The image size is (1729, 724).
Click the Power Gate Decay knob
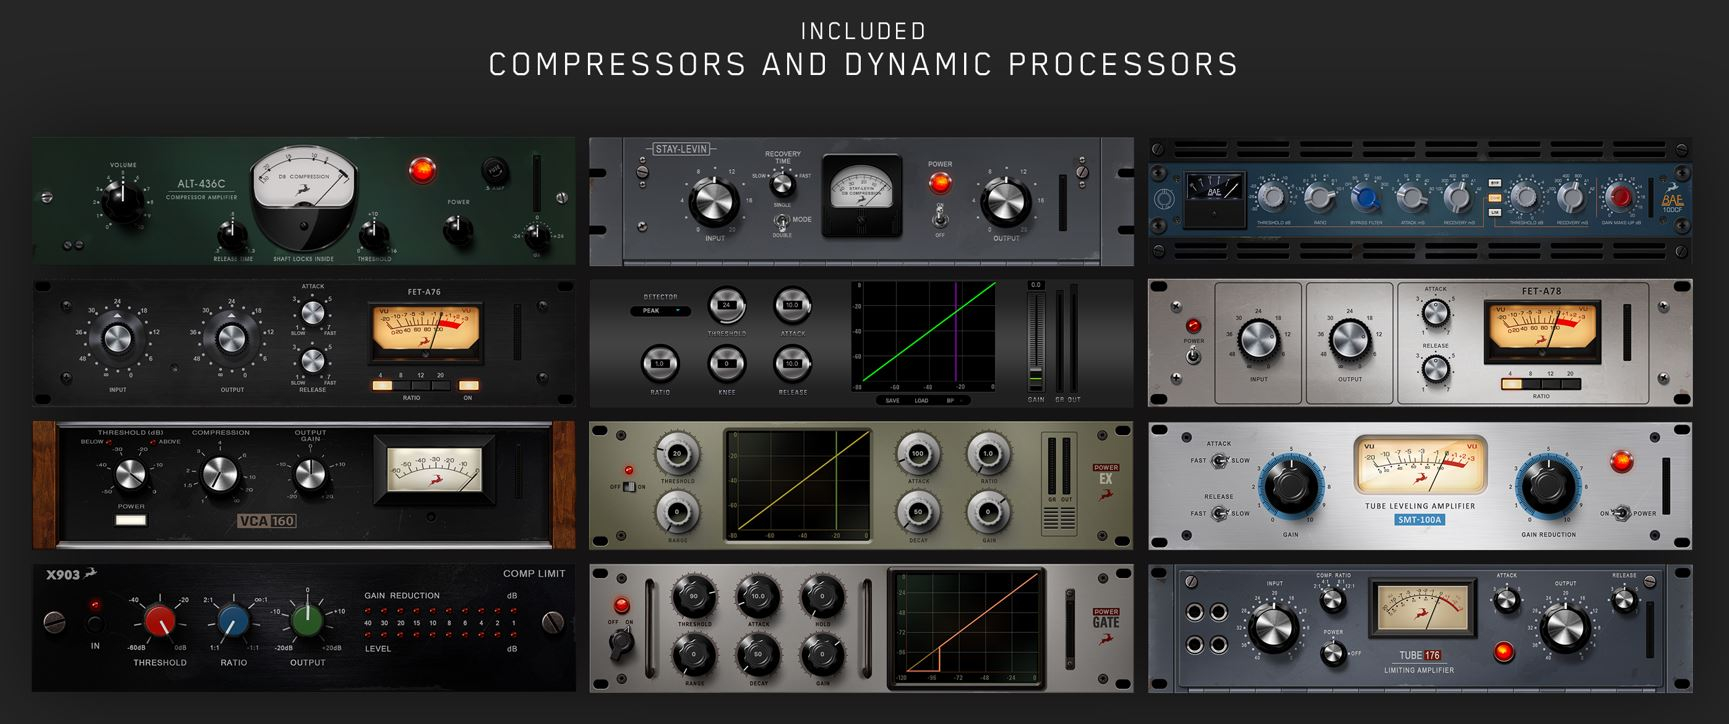click(758, 656)
